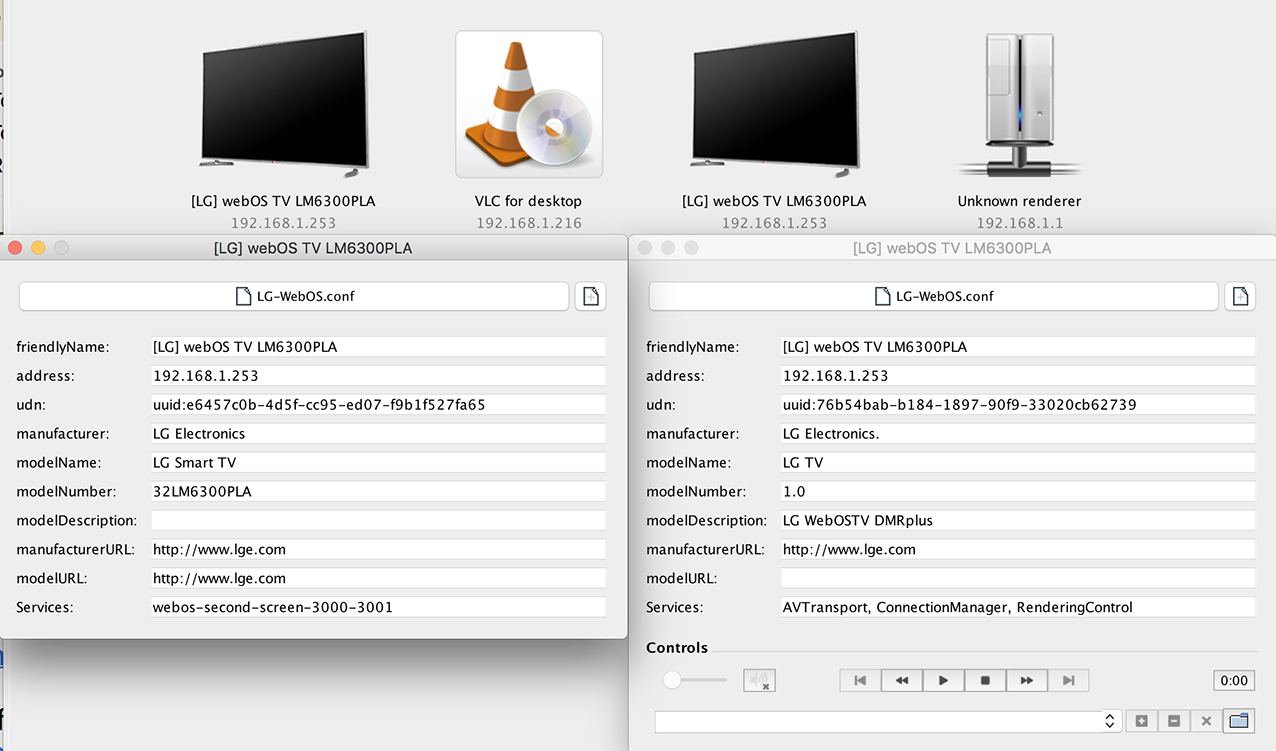Click the modelName value LG Smart TV
Viewport: 1276px width, 751px height.
point(378,463)
